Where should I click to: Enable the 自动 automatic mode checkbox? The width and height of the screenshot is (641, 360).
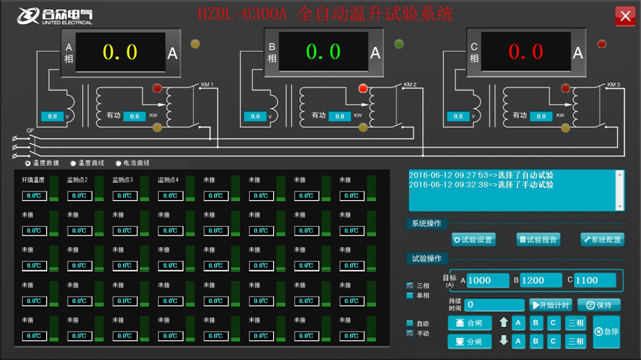(x=410, y=323)
